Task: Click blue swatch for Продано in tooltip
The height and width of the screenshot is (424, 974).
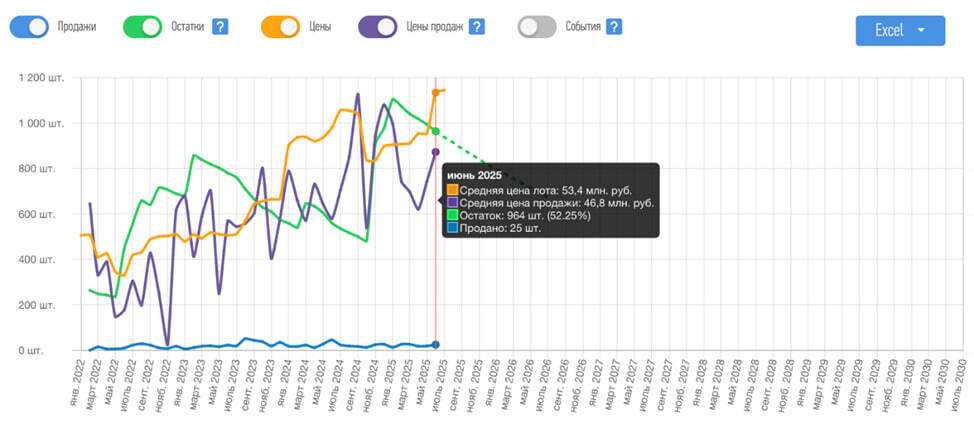Action: [452, 228]
